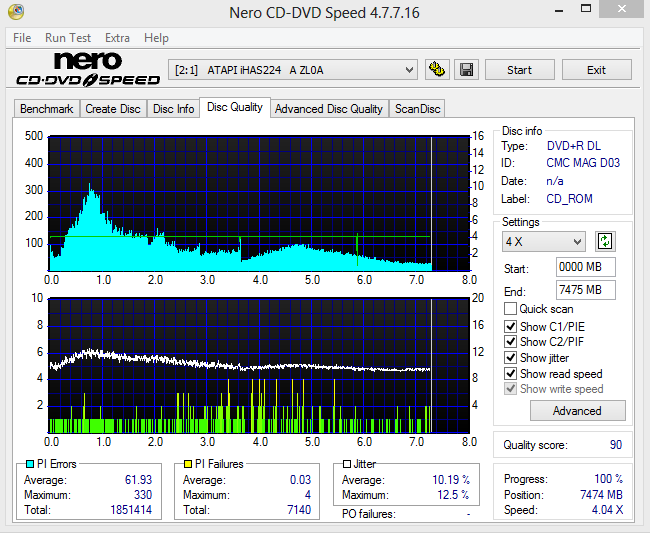Select the Disc Quality tab
The height and width of the screenshot is (533, 650).
pyautogui.click(x=235, y=107)
